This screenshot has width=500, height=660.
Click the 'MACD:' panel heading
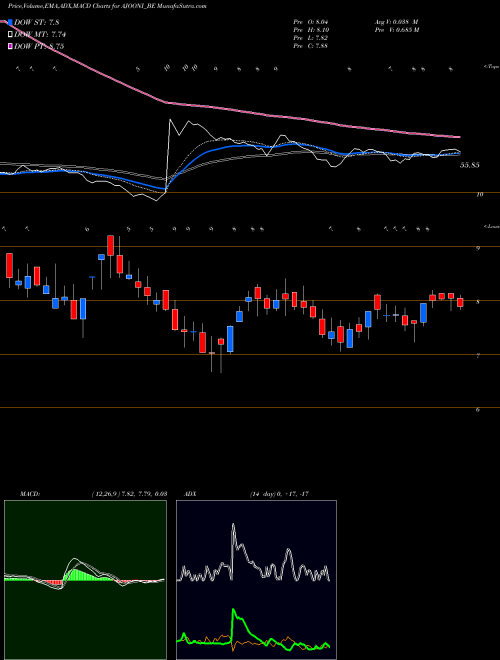[29, 494]
